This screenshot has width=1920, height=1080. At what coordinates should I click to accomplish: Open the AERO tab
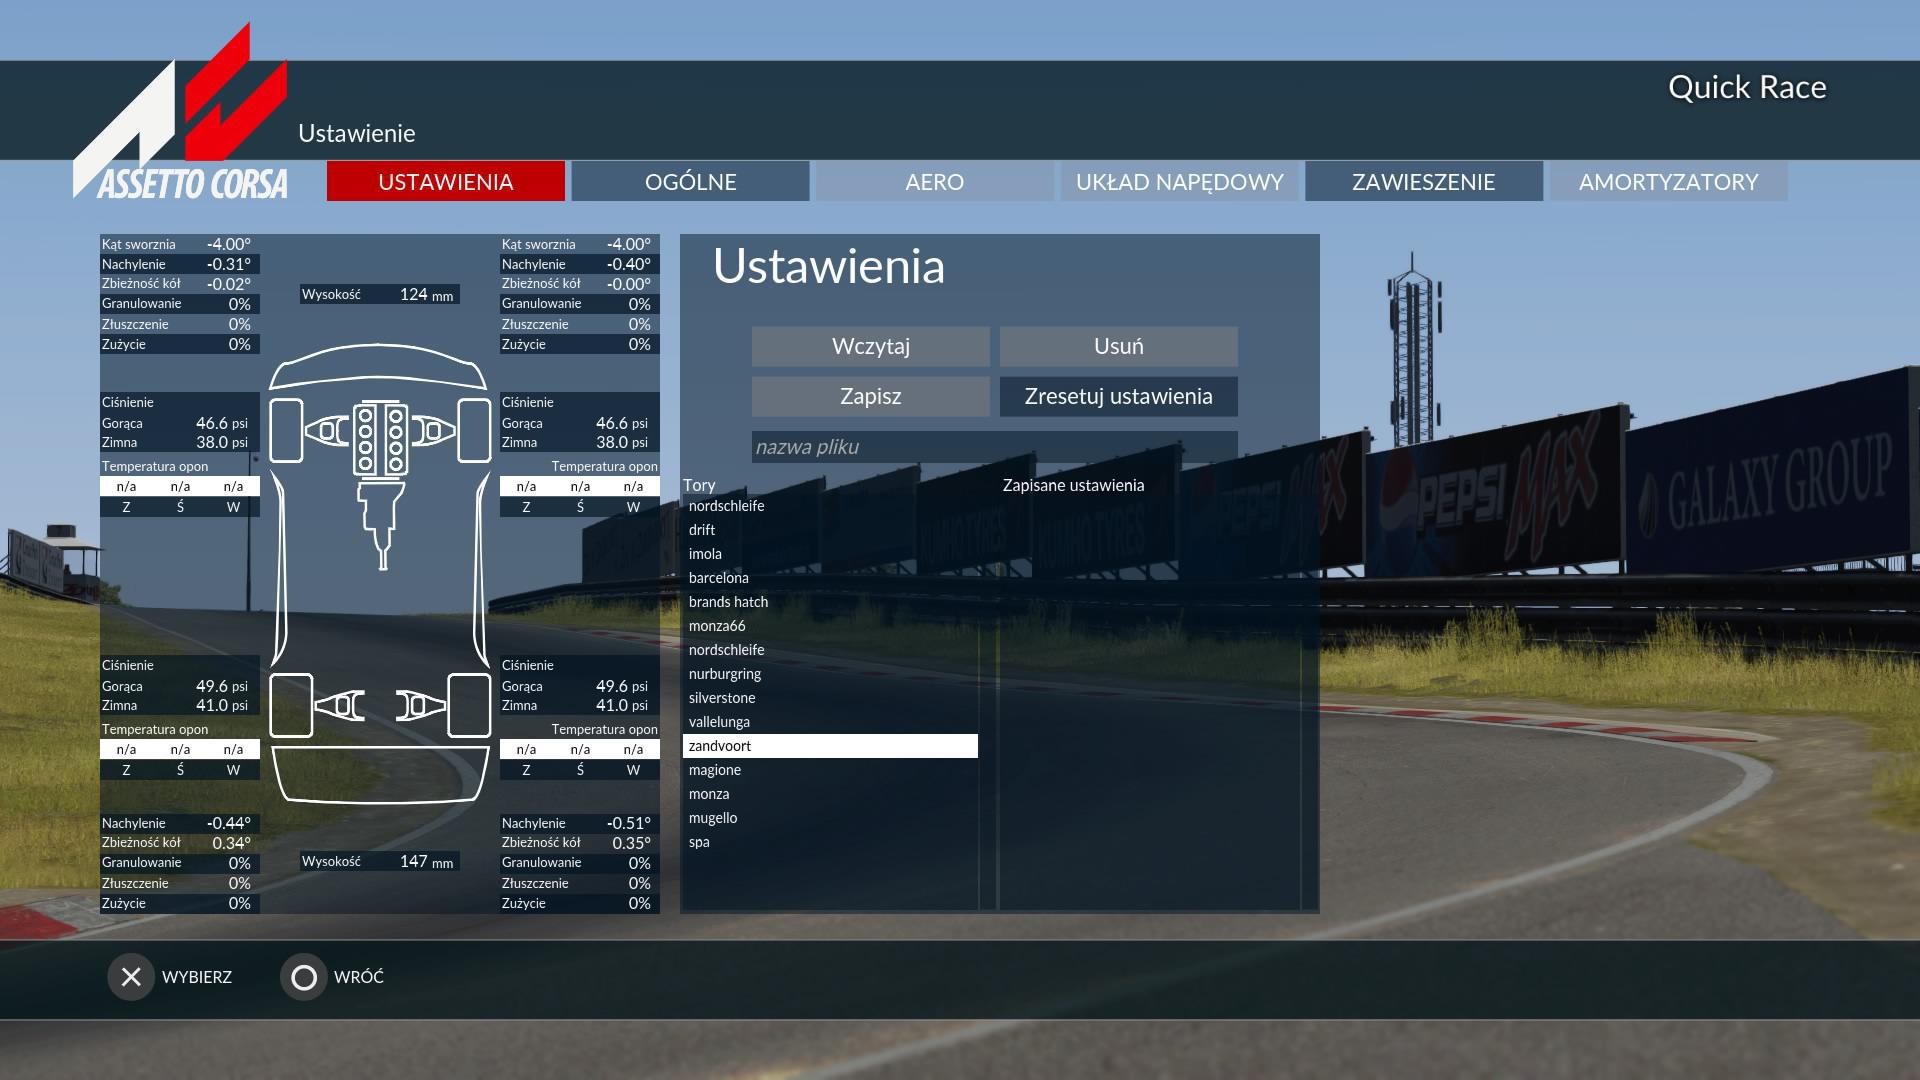pos(935,181)
